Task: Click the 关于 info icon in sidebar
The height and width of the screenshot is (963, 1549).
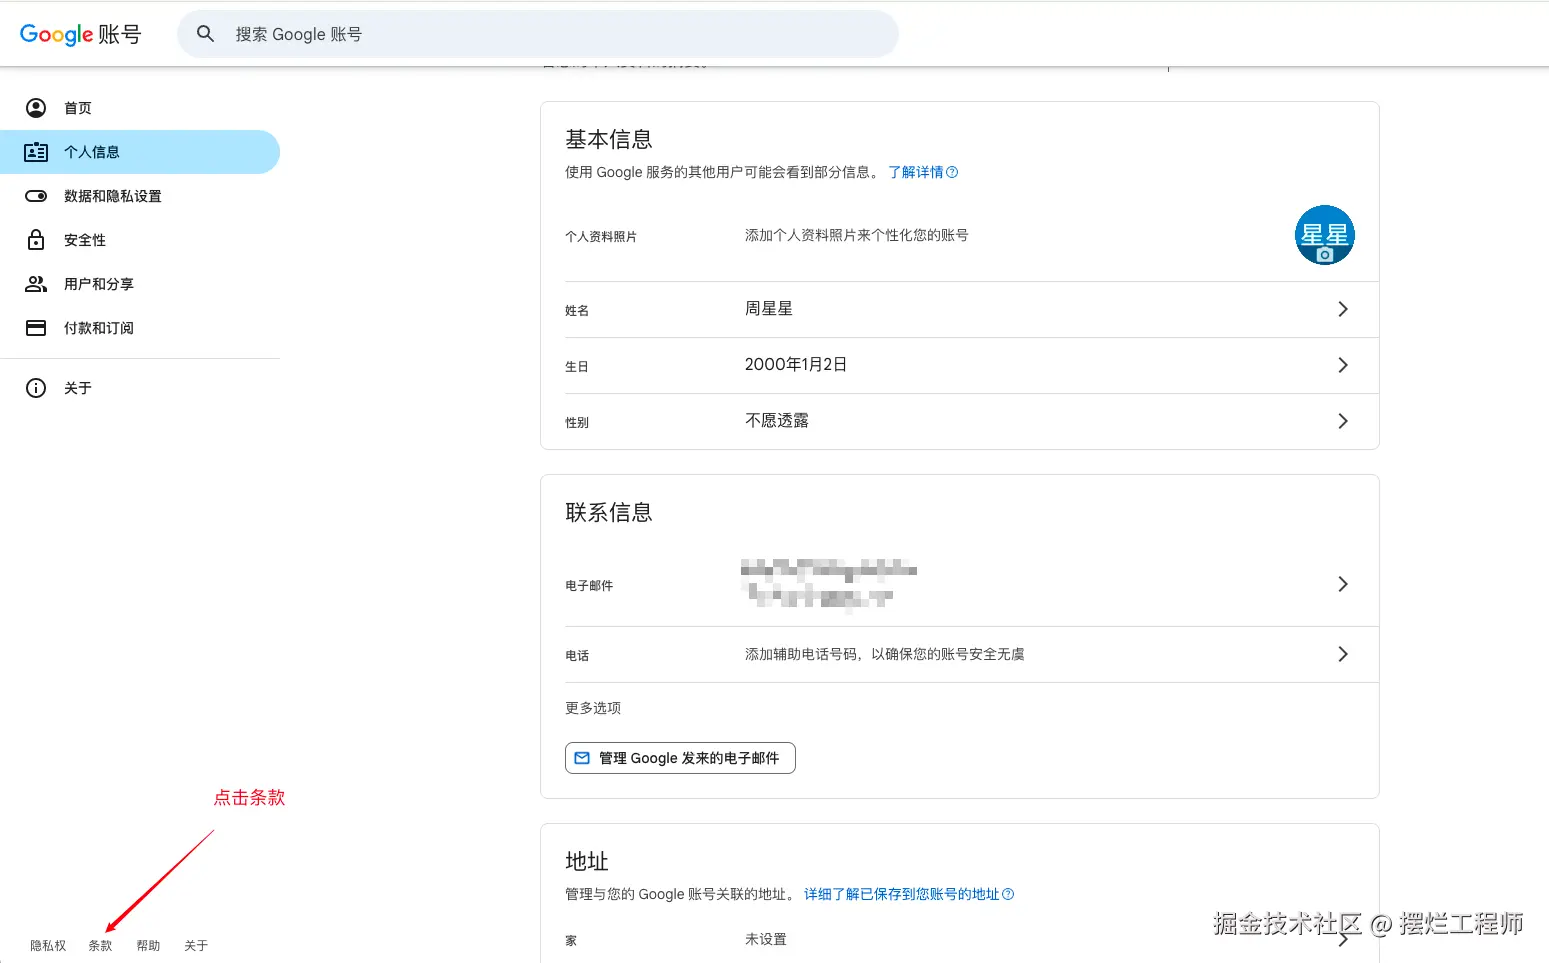Action: click(x=36, y=388)
